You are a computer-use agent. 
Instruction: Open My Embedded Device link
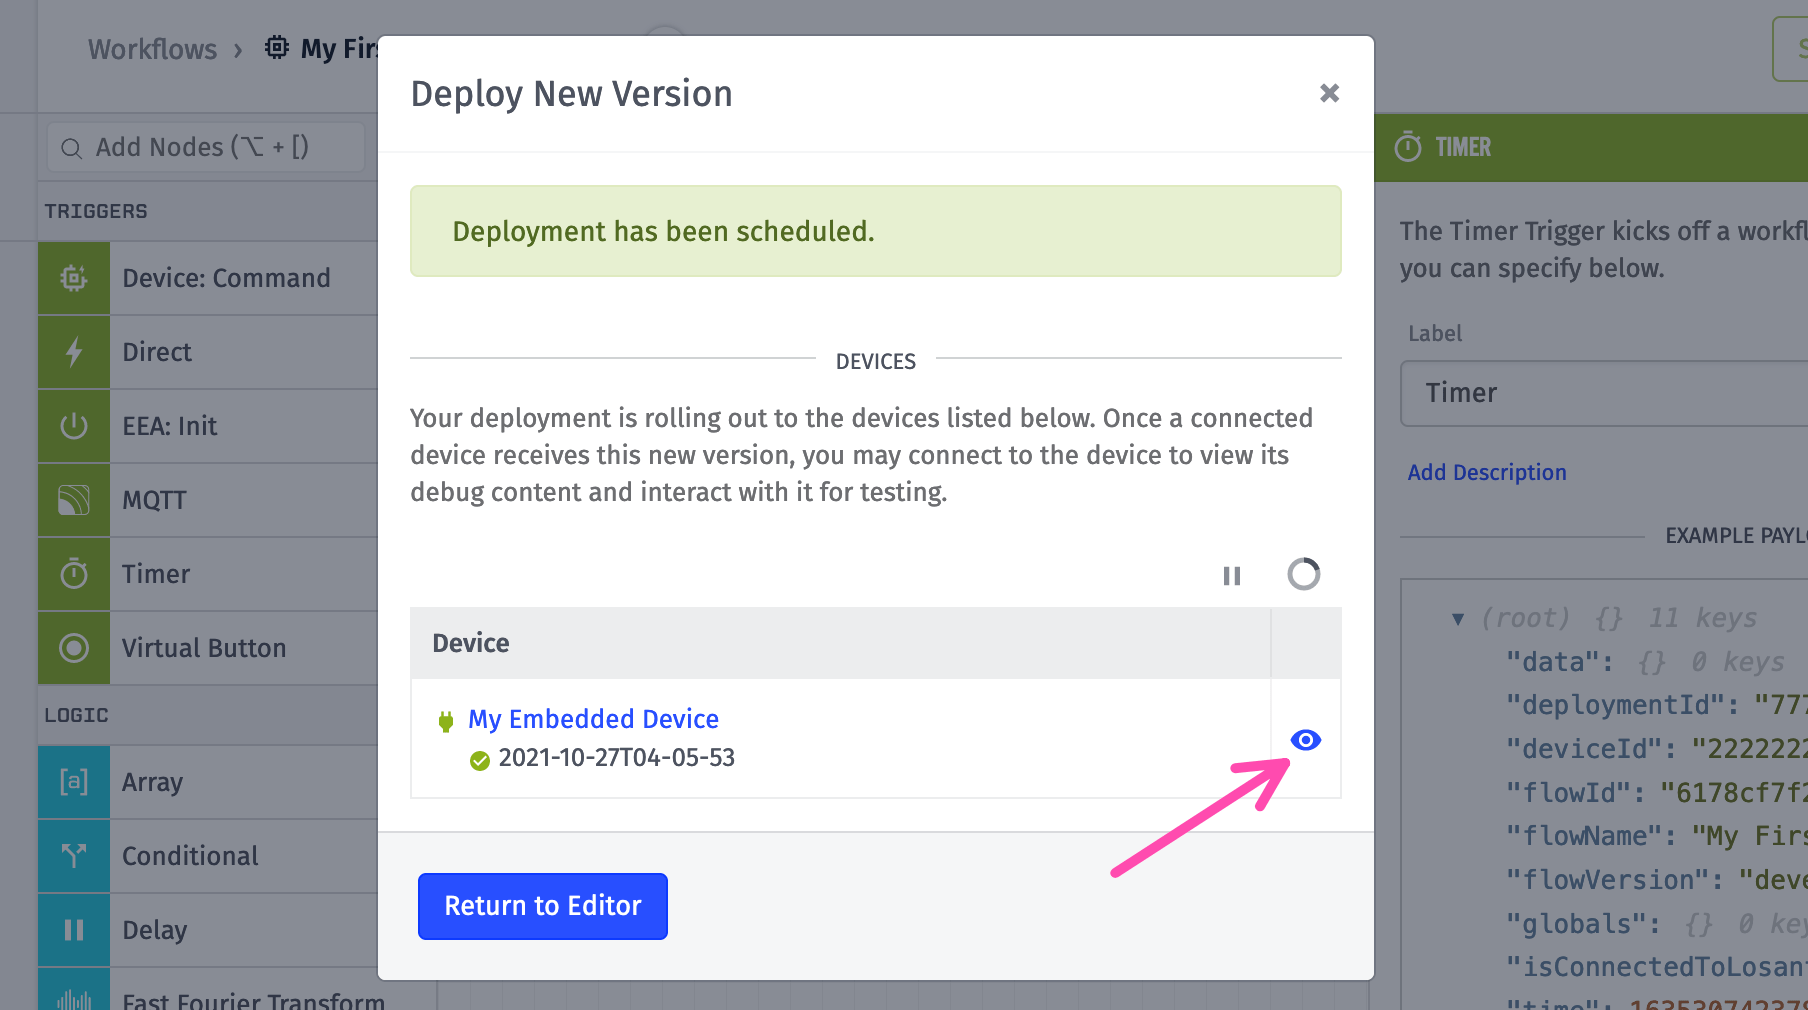tap(593, 719)
